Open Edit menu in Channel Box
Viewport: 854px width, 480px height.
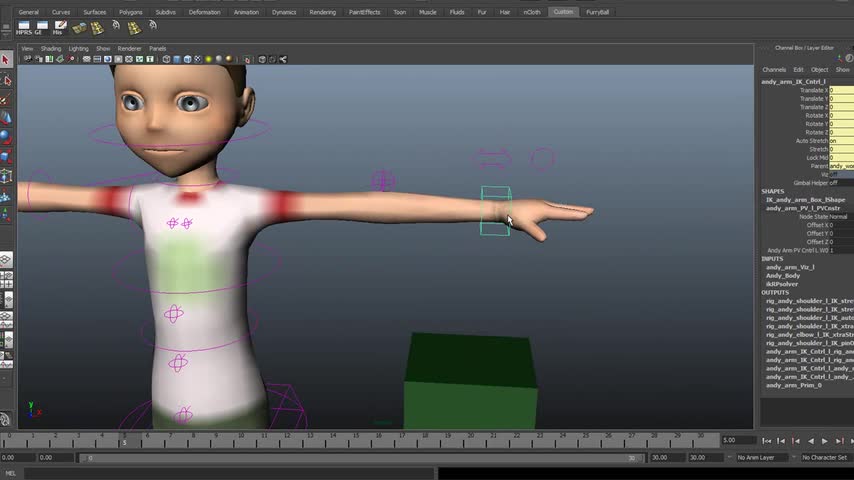pyautogui.click(x=798, y=70)
